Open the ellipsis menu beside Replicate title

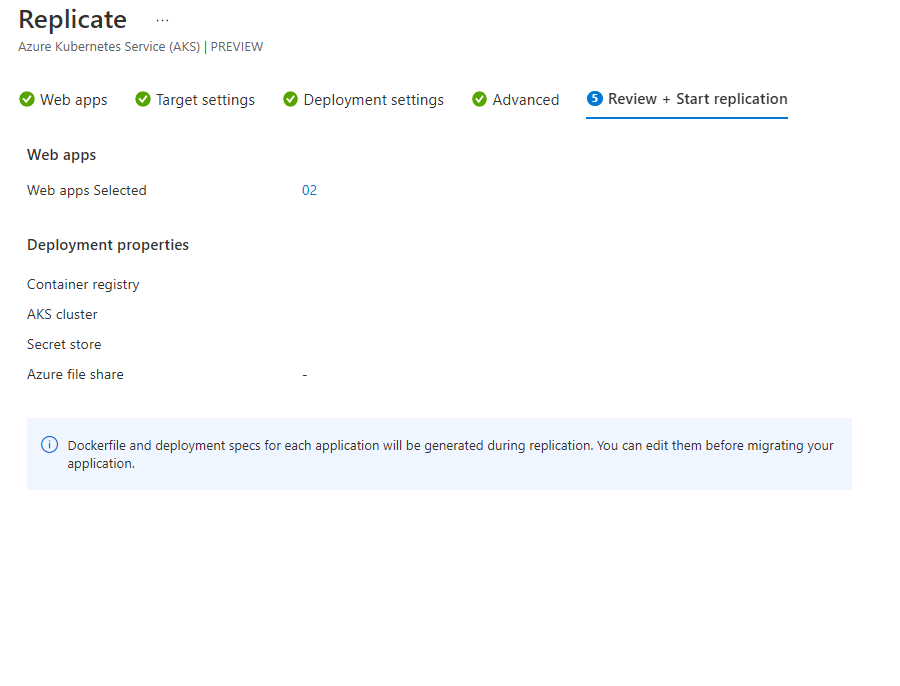(x=162, y=19)
